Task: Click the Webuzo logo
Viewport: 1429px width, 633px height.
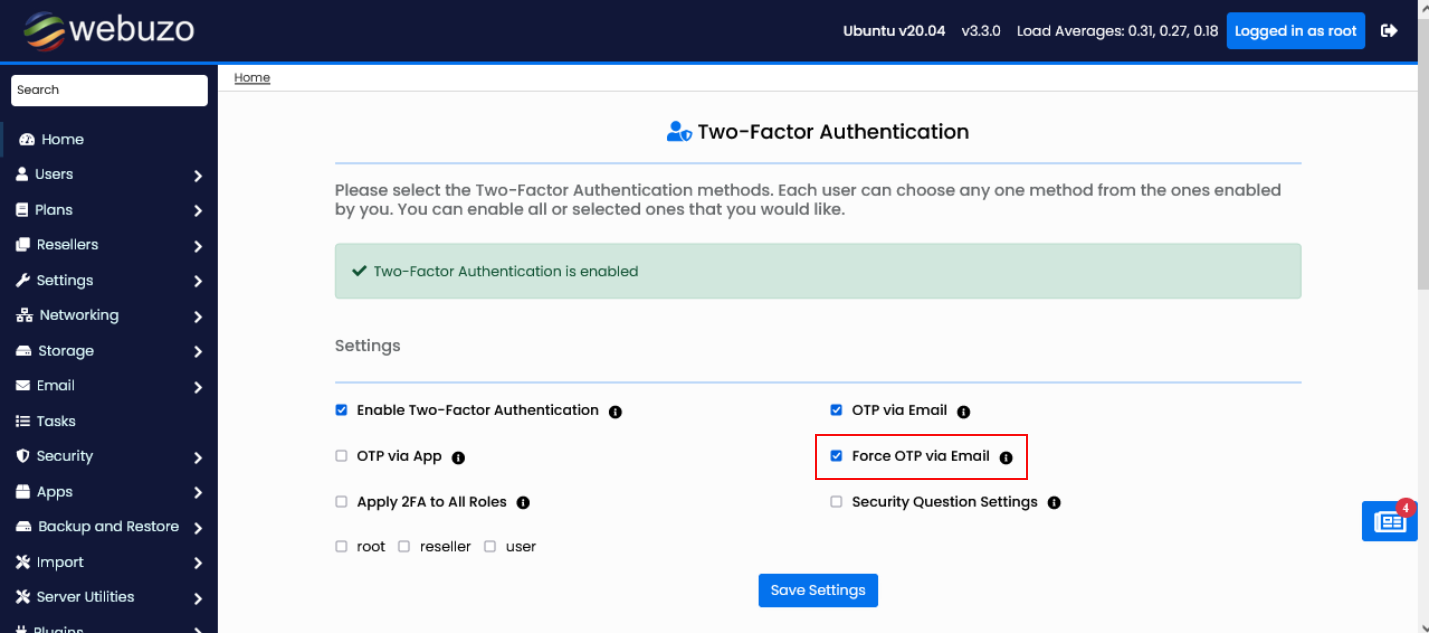Action: click(x=109, y=30)
